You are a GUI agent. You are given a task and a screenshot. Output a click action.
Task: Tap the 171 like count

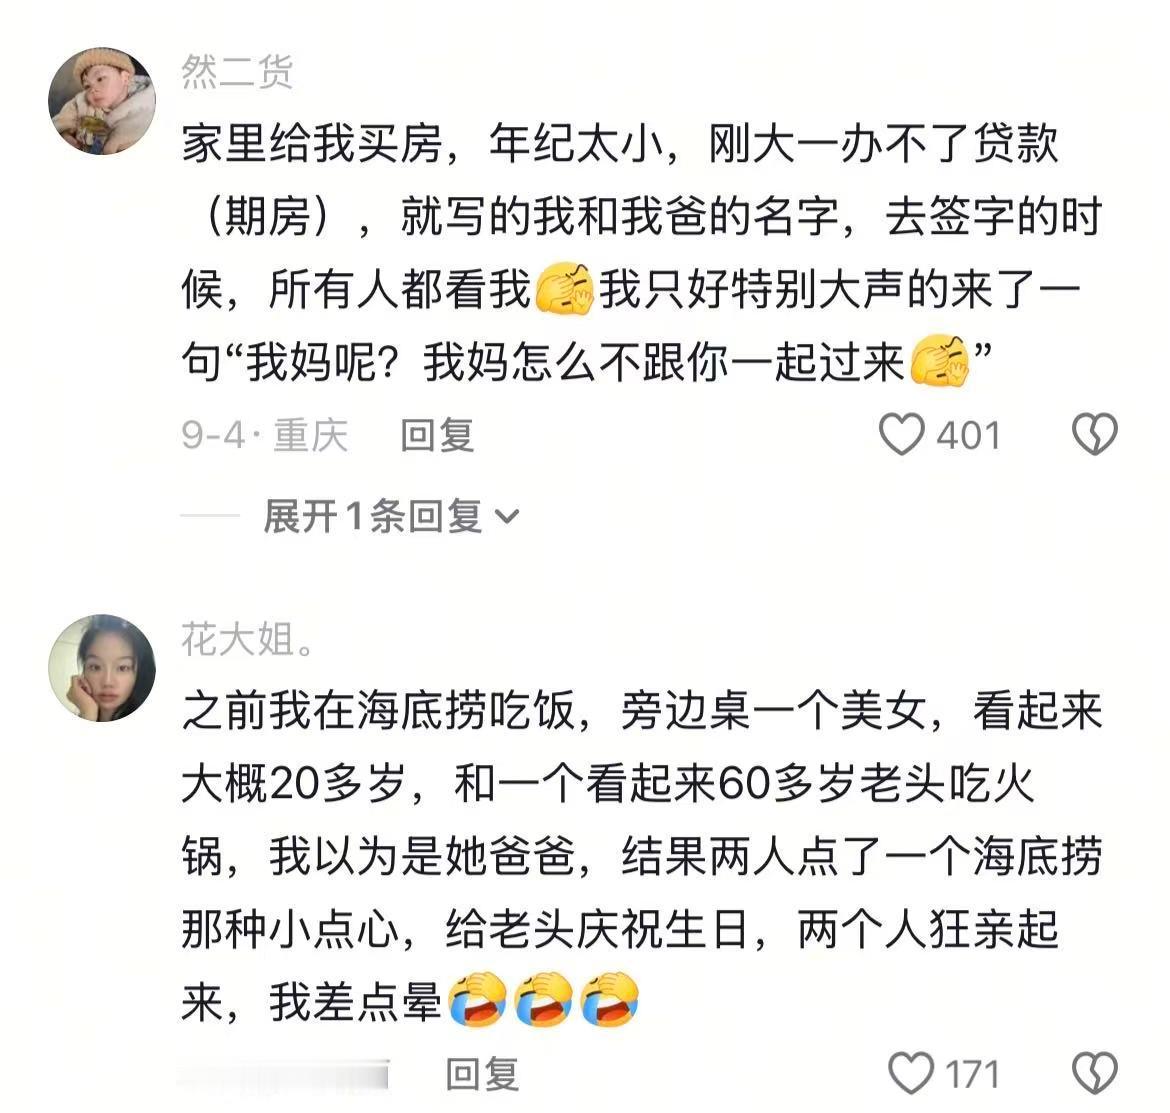point(972,1074)
